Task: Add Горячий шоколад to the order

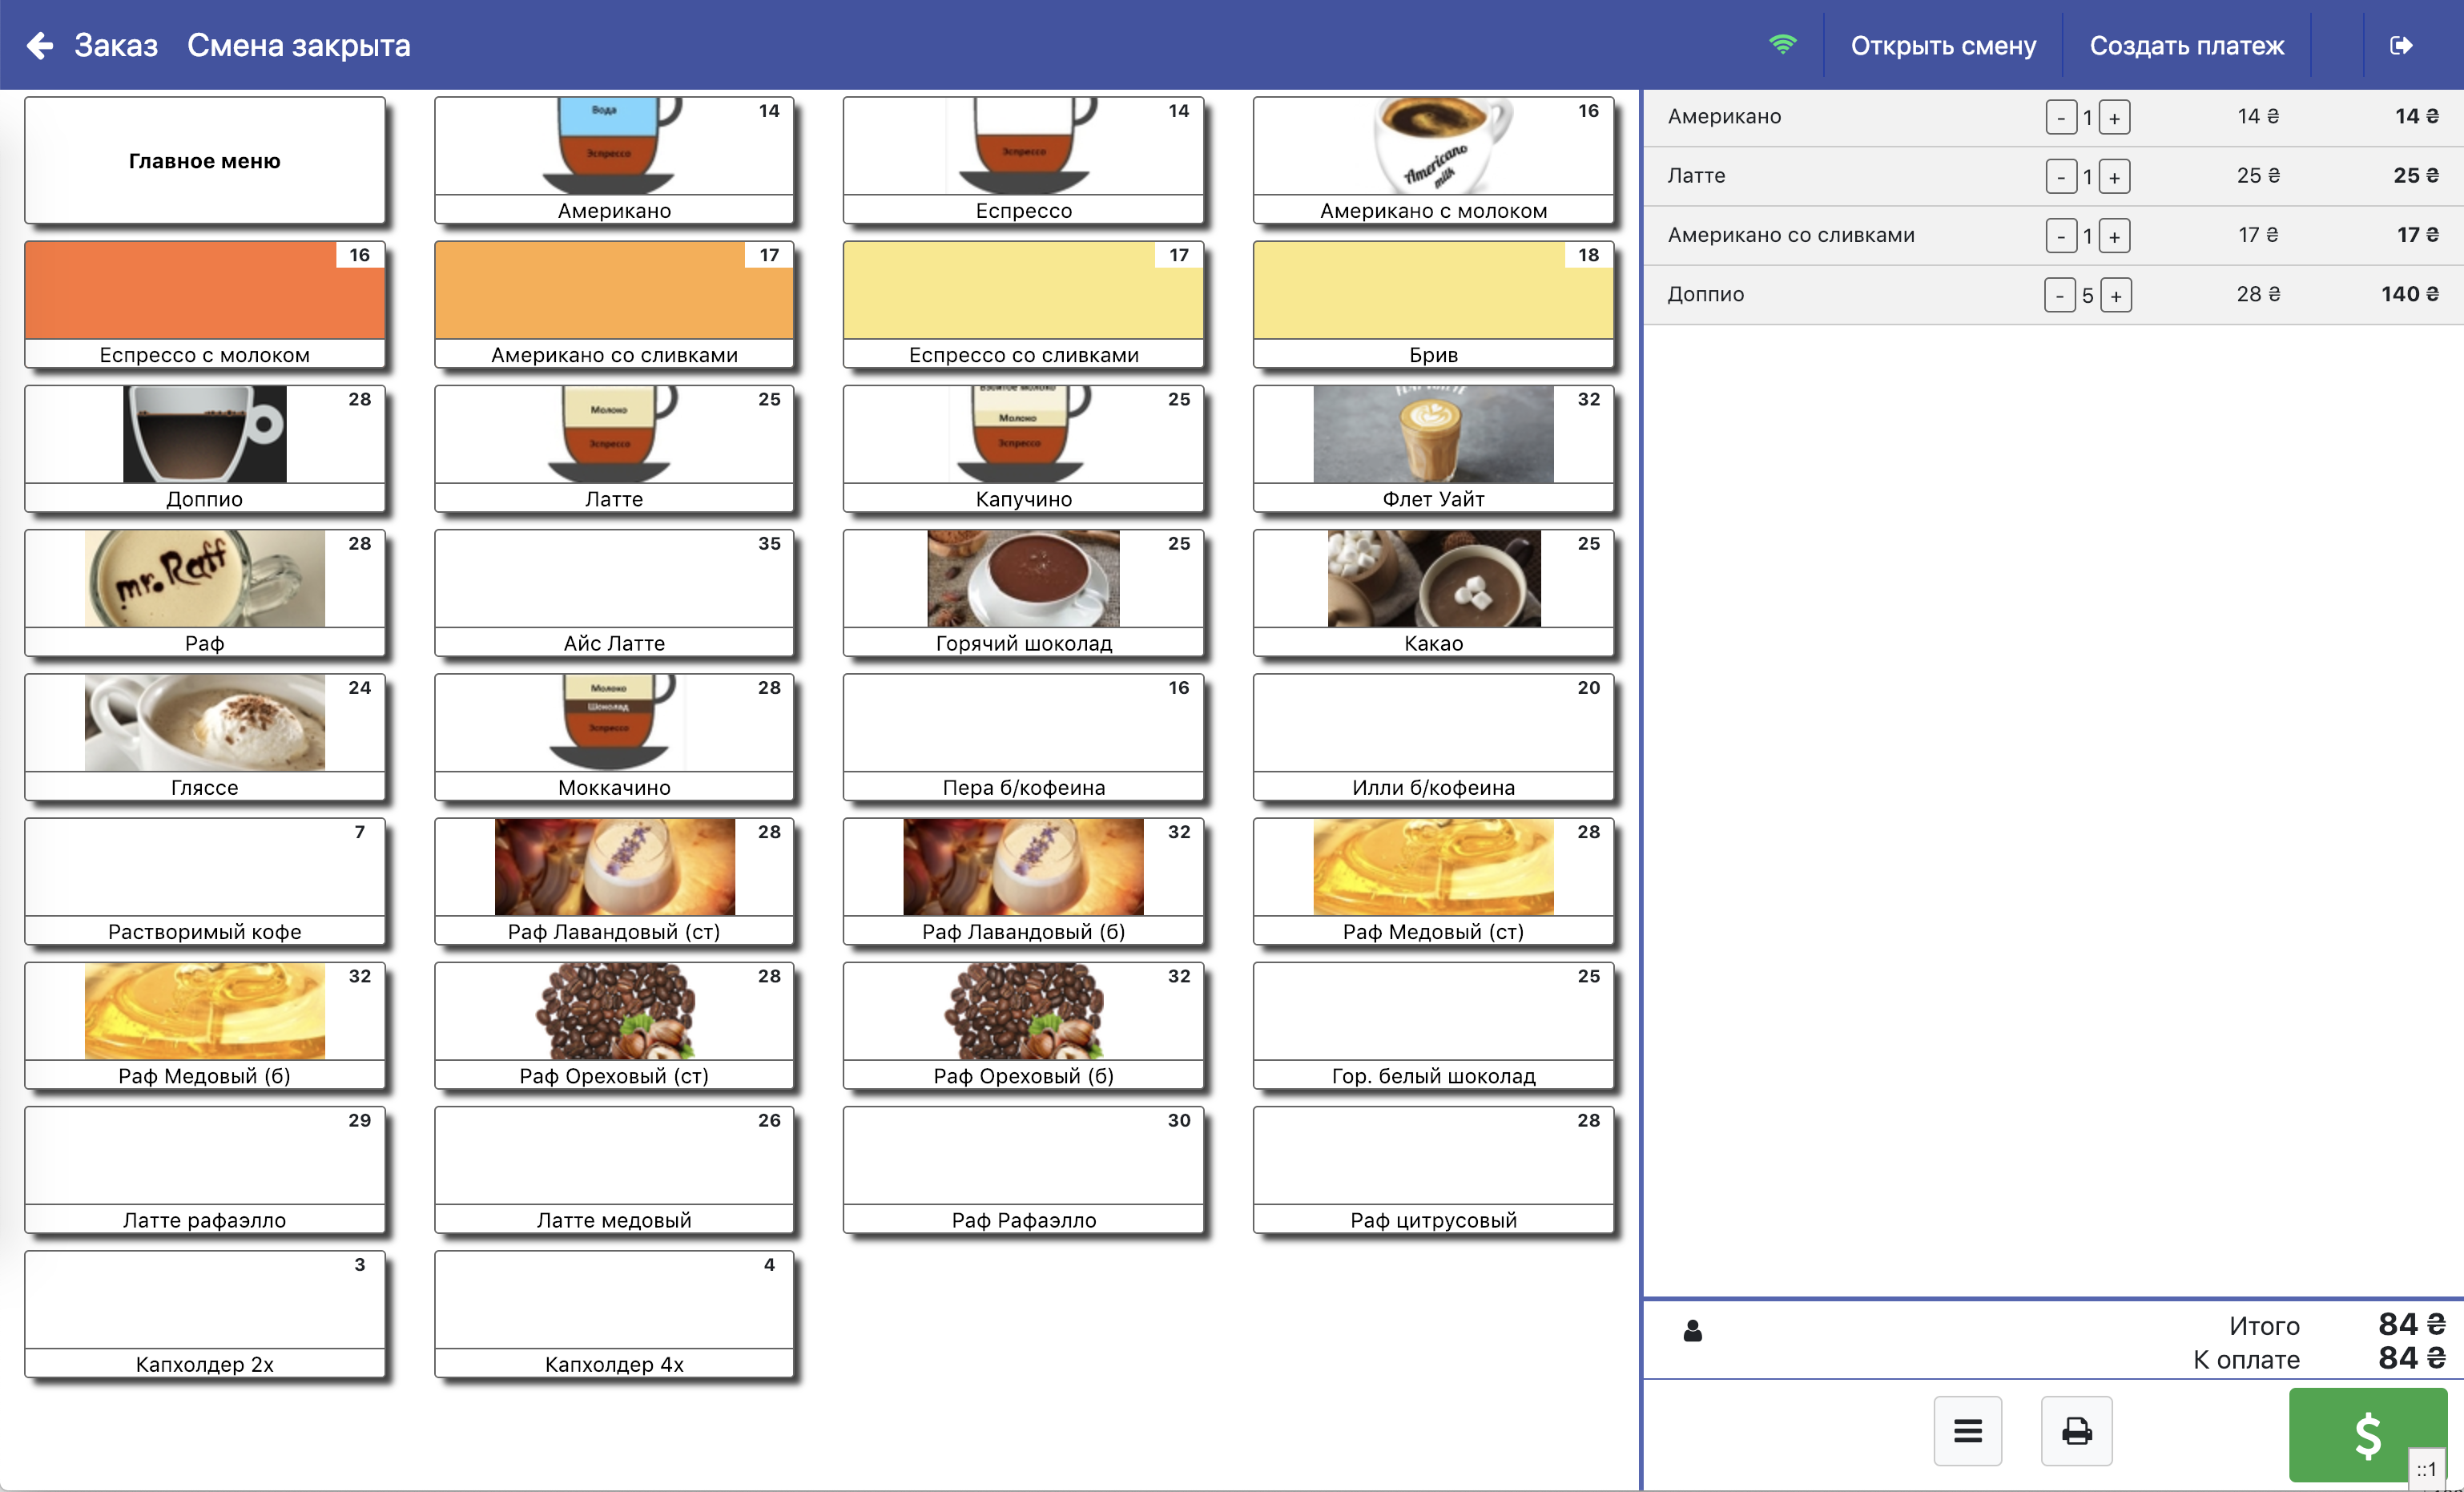Action: tap(1023, 592)
